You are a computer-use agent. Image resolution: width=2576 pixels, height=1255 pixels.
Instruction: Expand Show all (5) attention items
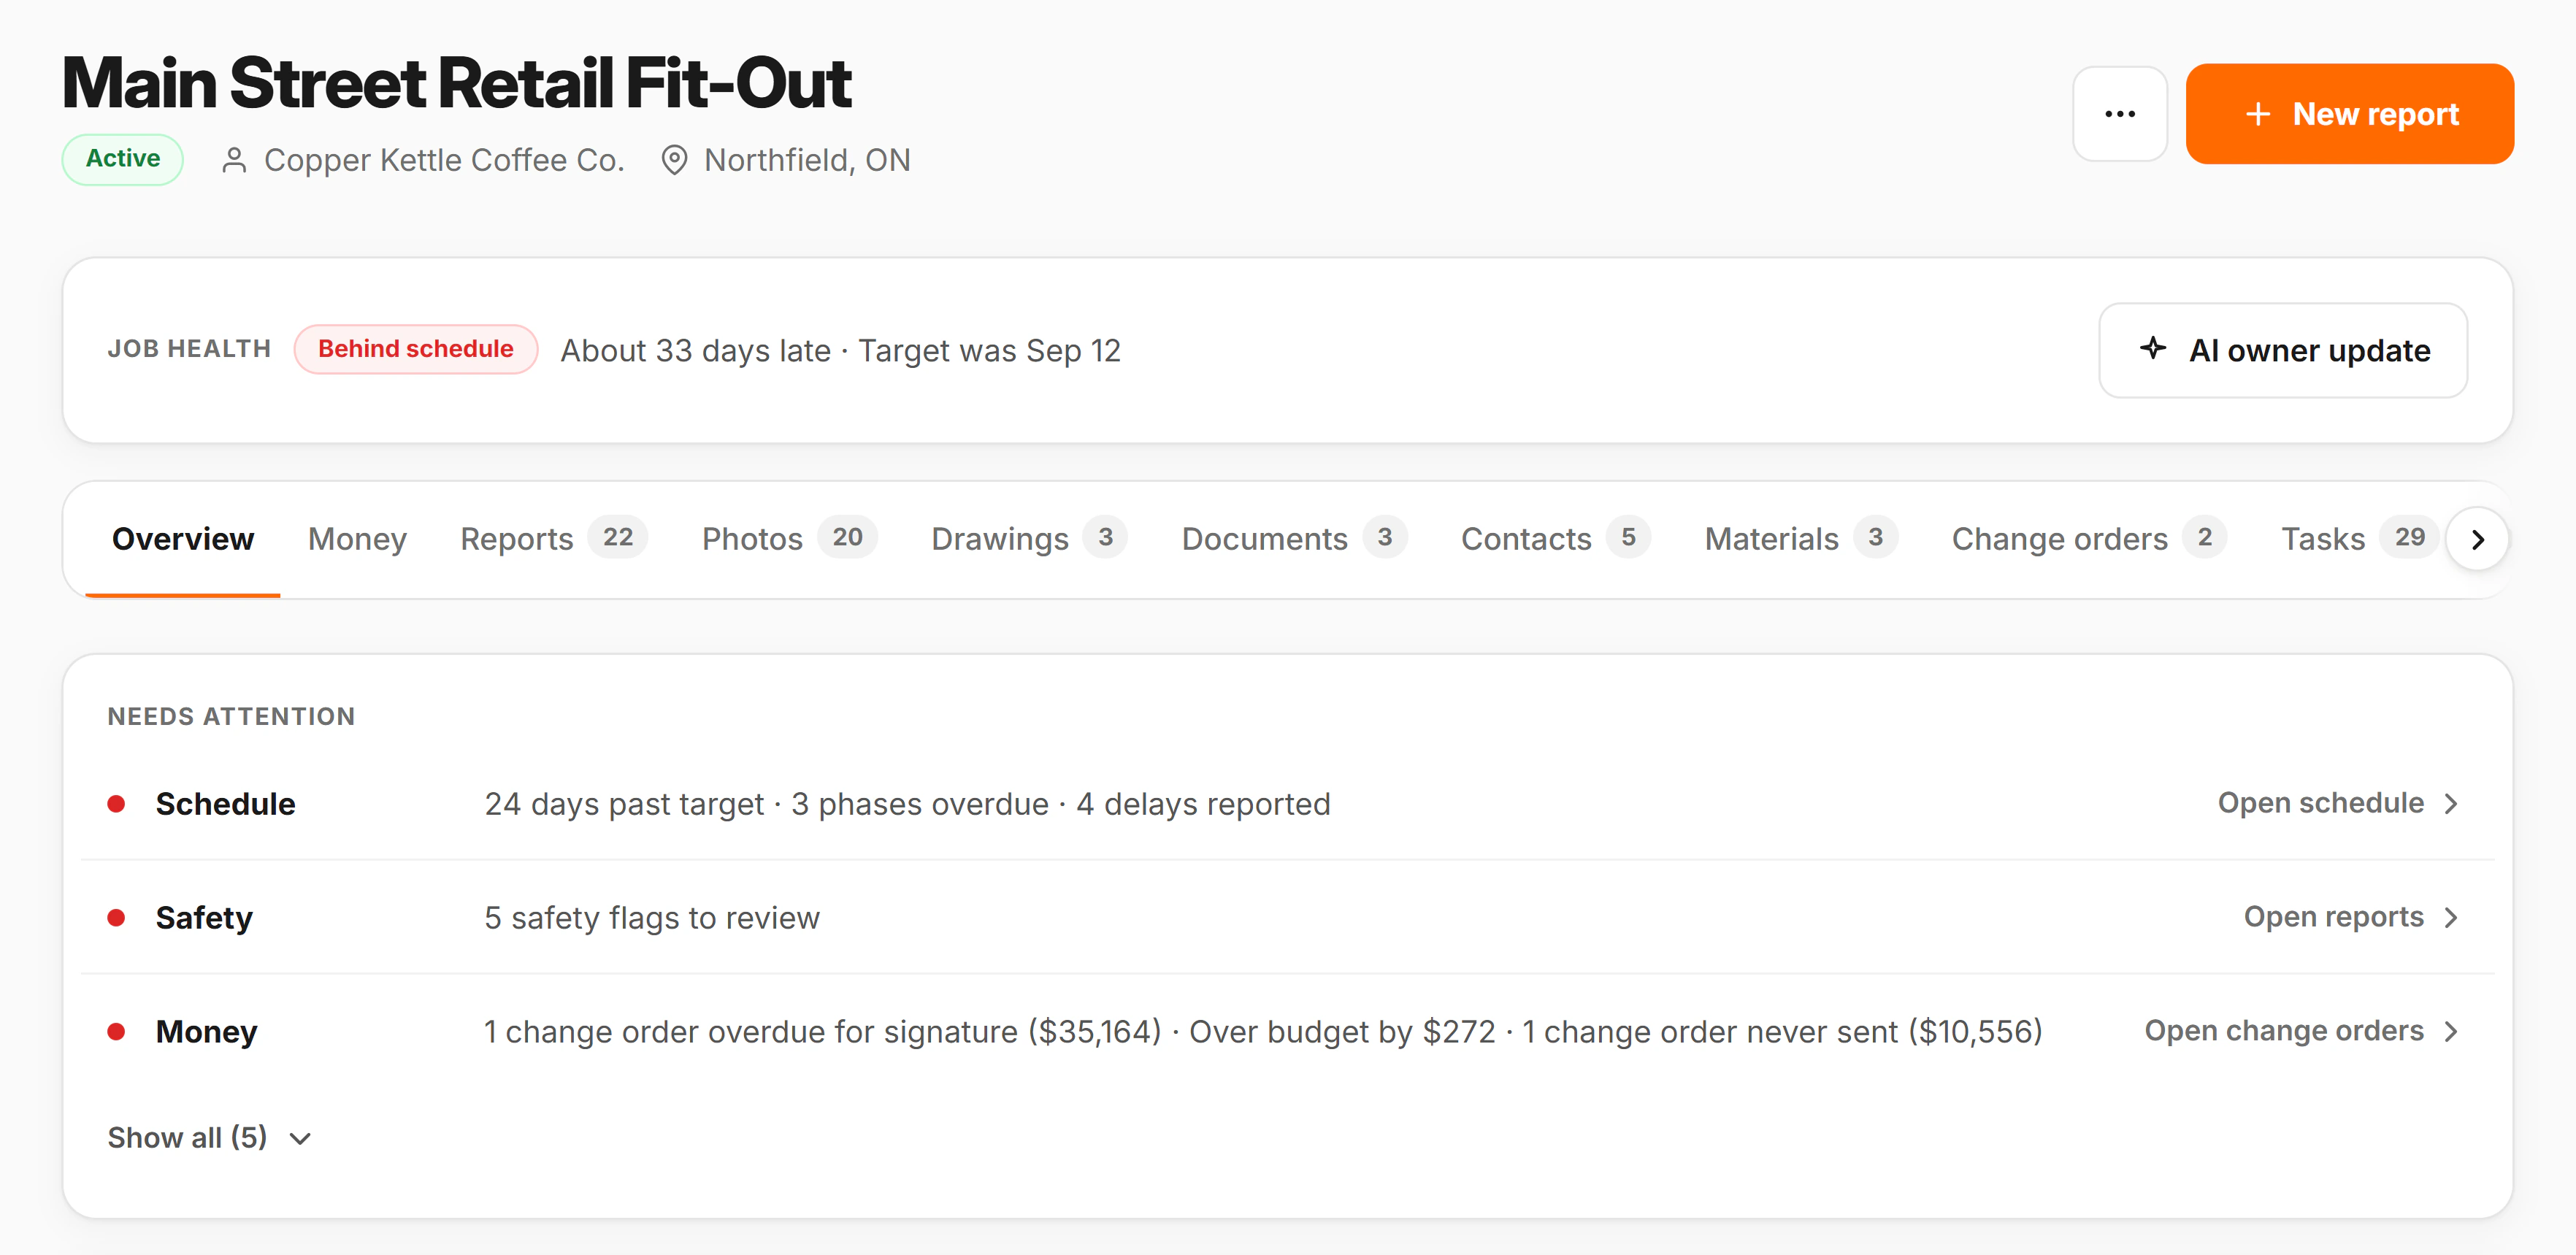210,1138
